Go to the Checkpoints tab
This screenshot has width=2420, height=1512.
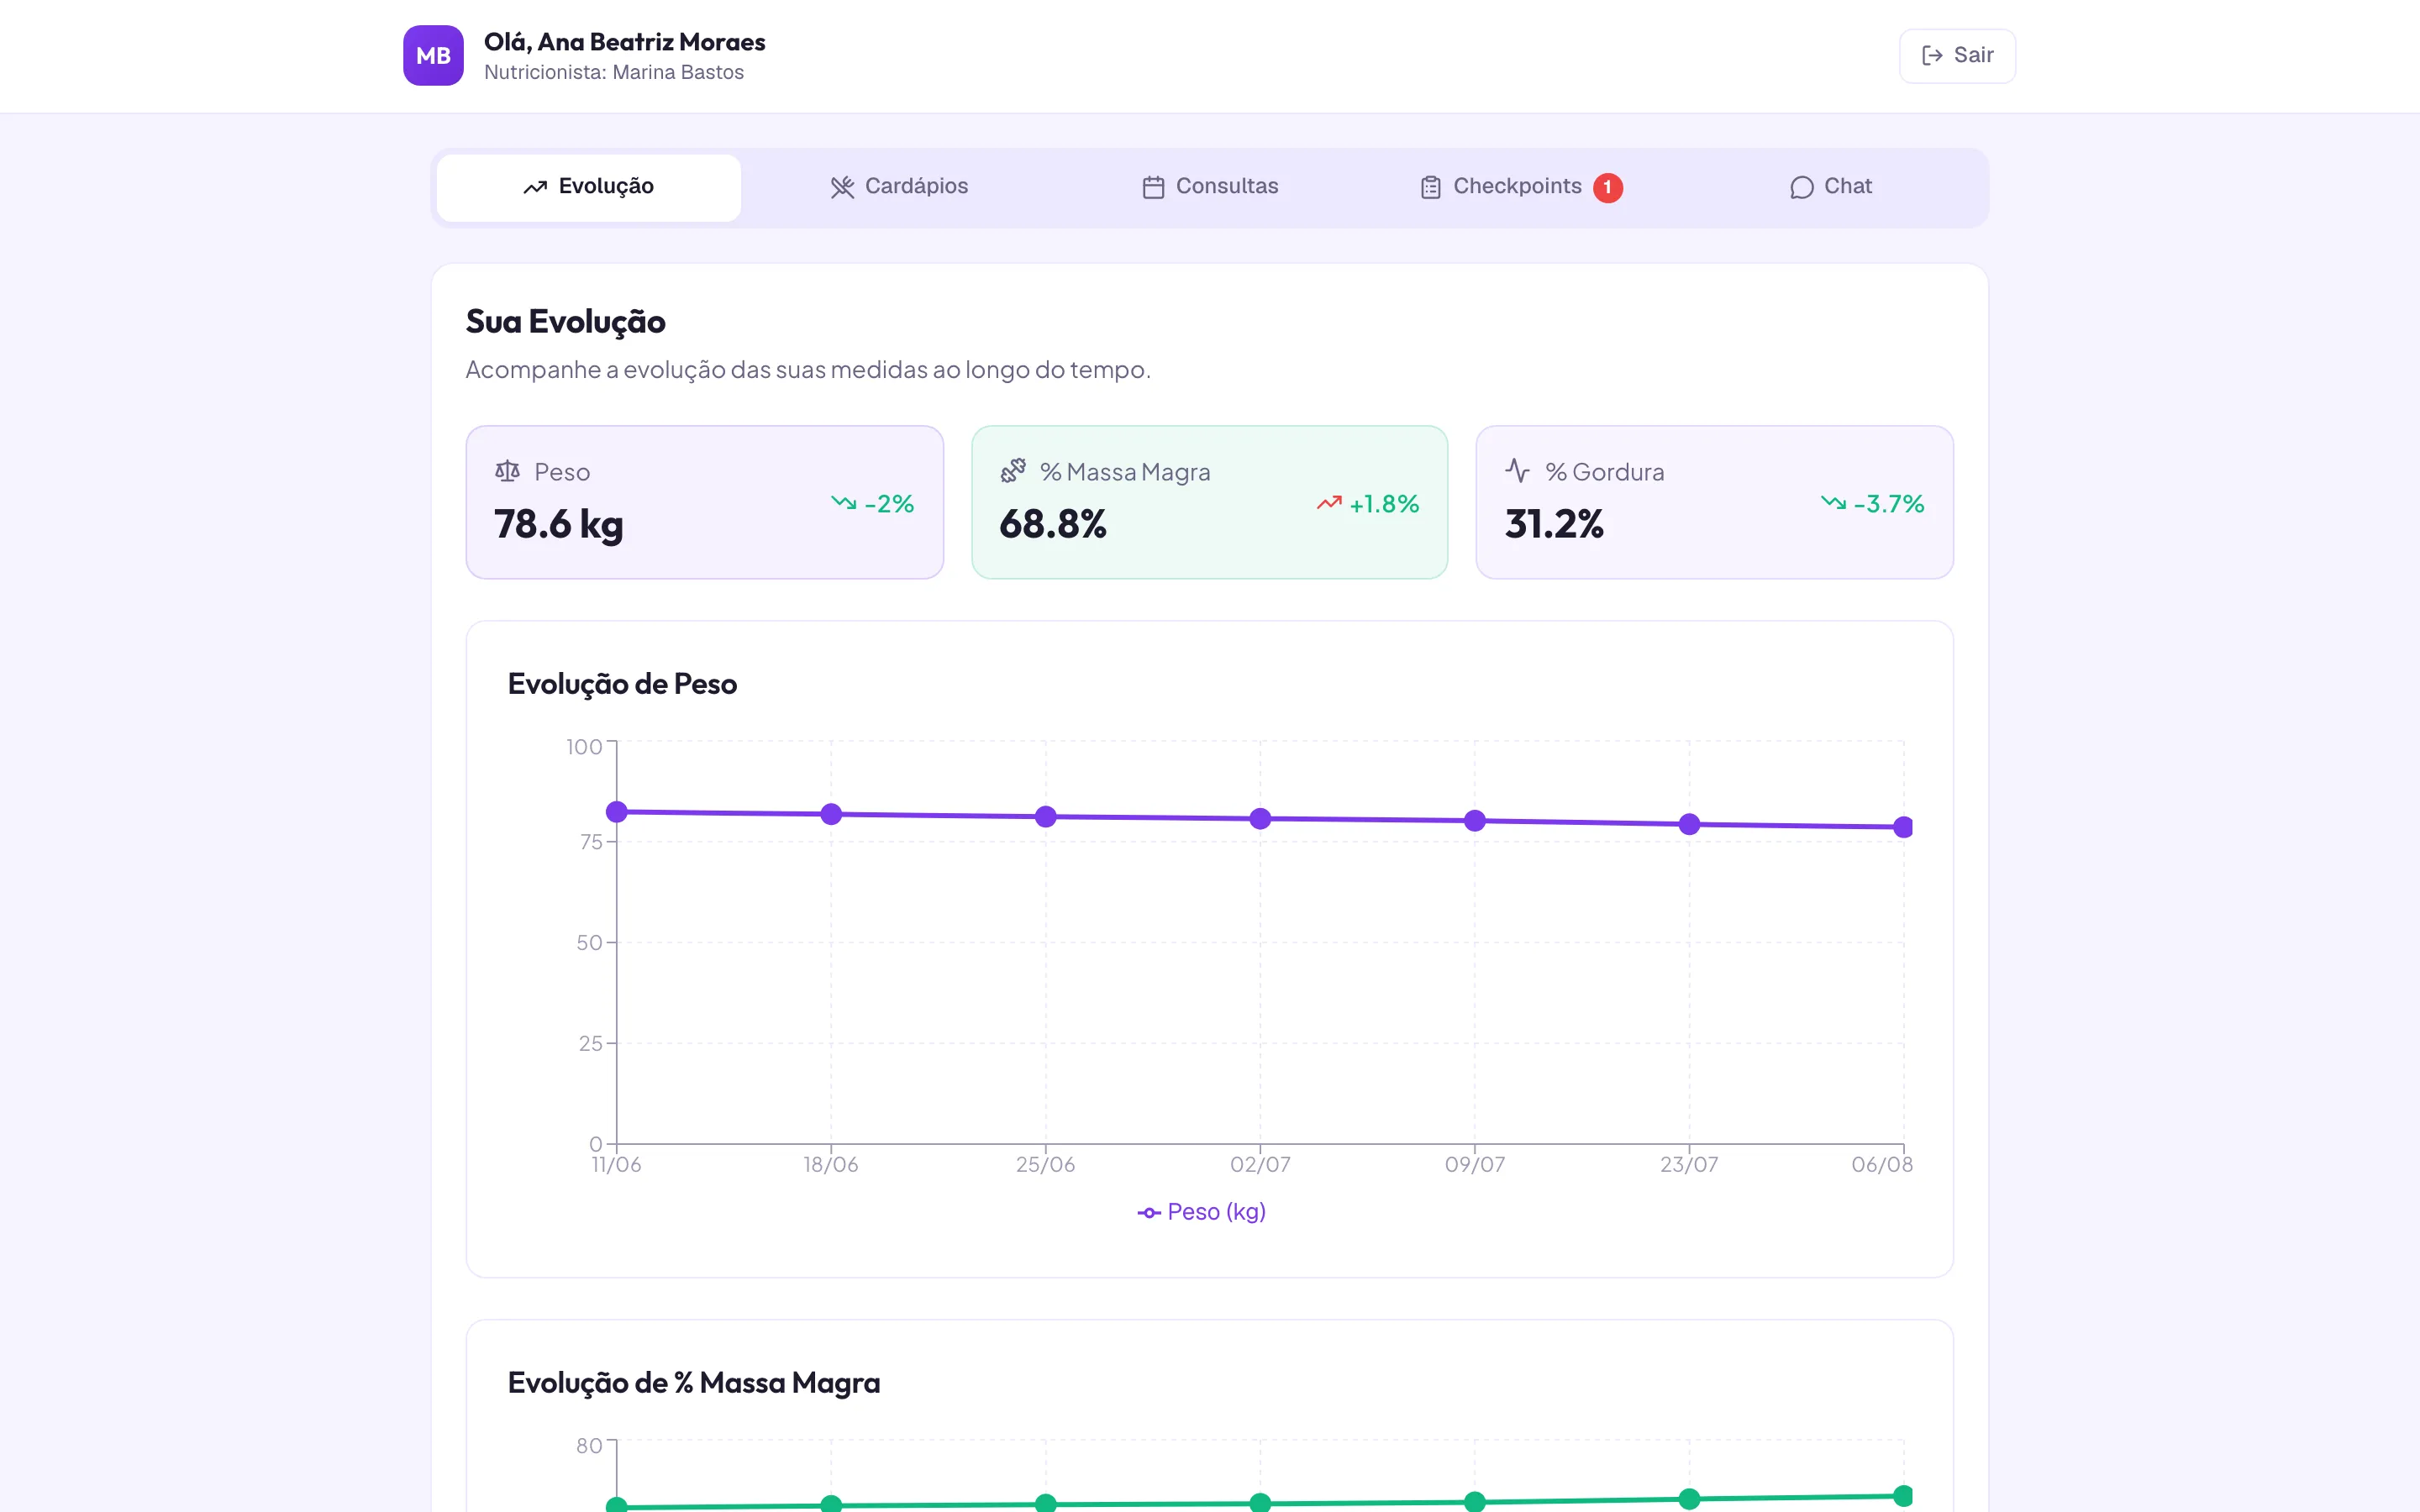point(1520,187)
